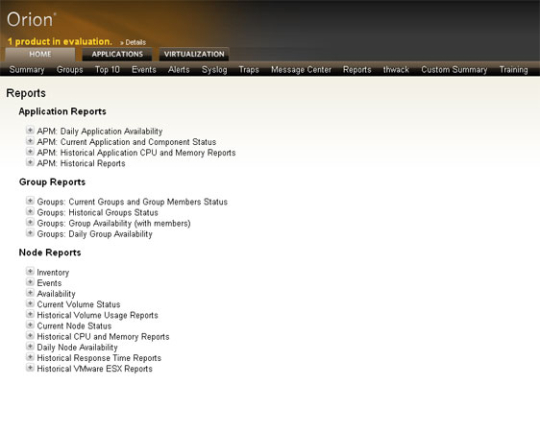Click the evaluation Details link

(x=133, y=42)
